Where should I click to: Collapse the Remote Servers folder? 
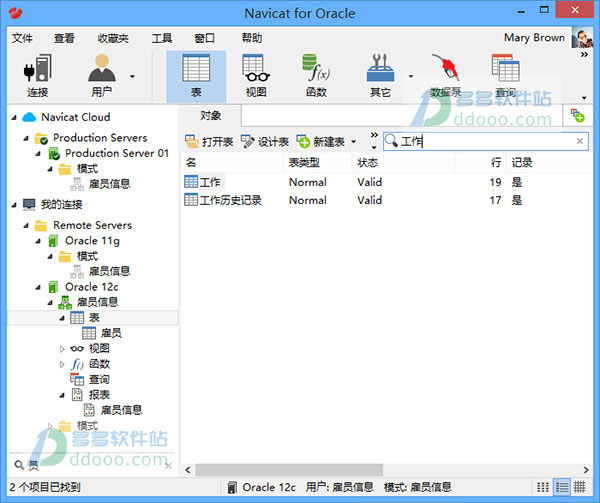tap(26, 226)
